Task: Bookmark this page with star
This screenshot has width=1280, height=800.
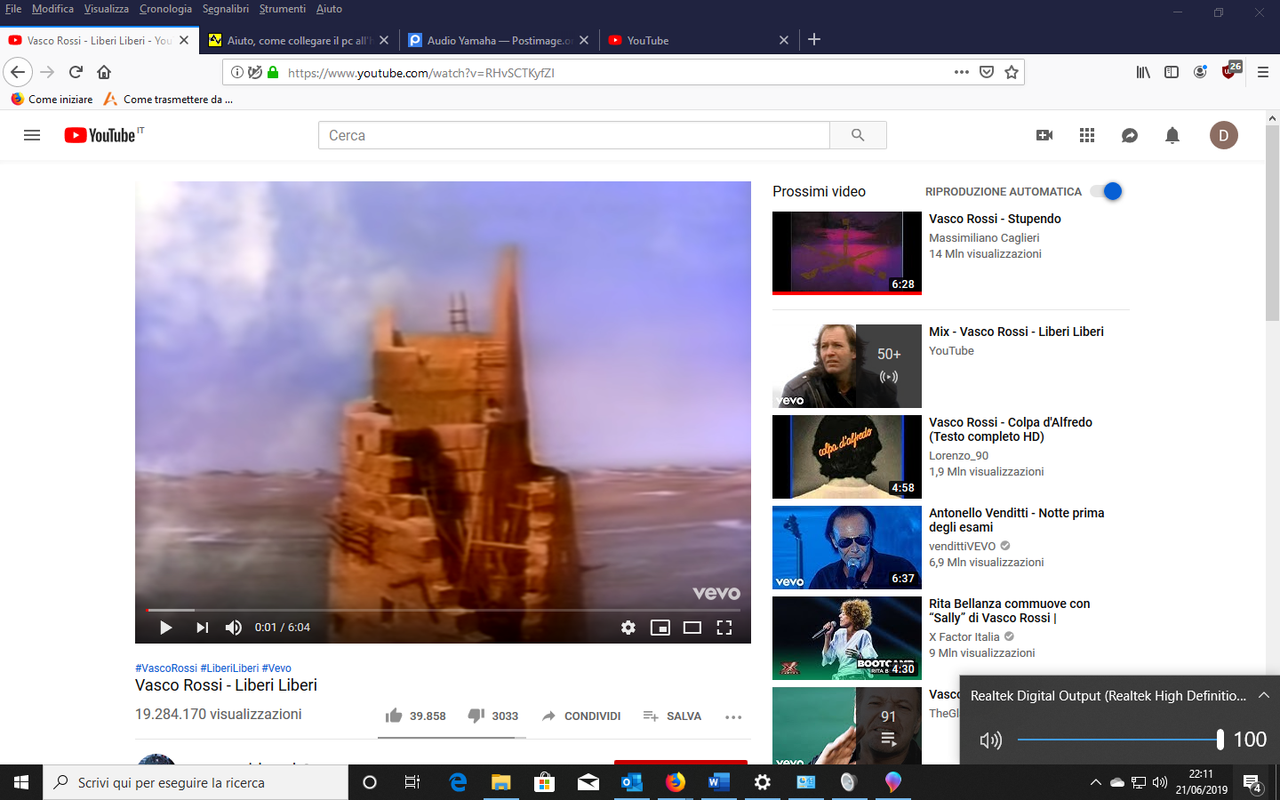Action: (1011, 72)
